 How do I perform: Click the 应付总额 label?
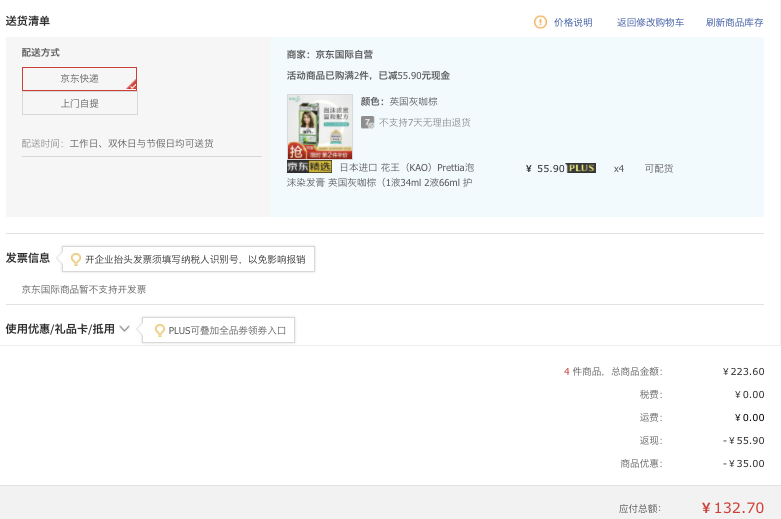640,509
